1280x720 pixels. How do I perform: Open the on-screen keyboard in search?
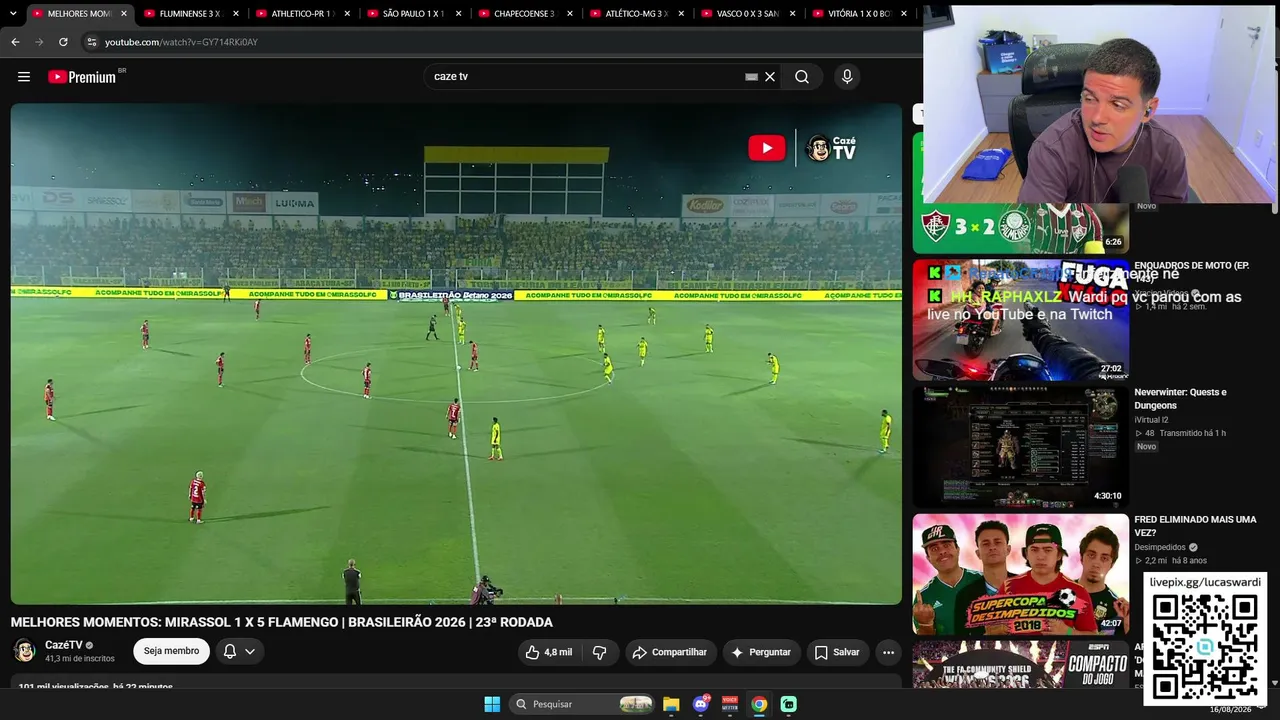[751, 77]
